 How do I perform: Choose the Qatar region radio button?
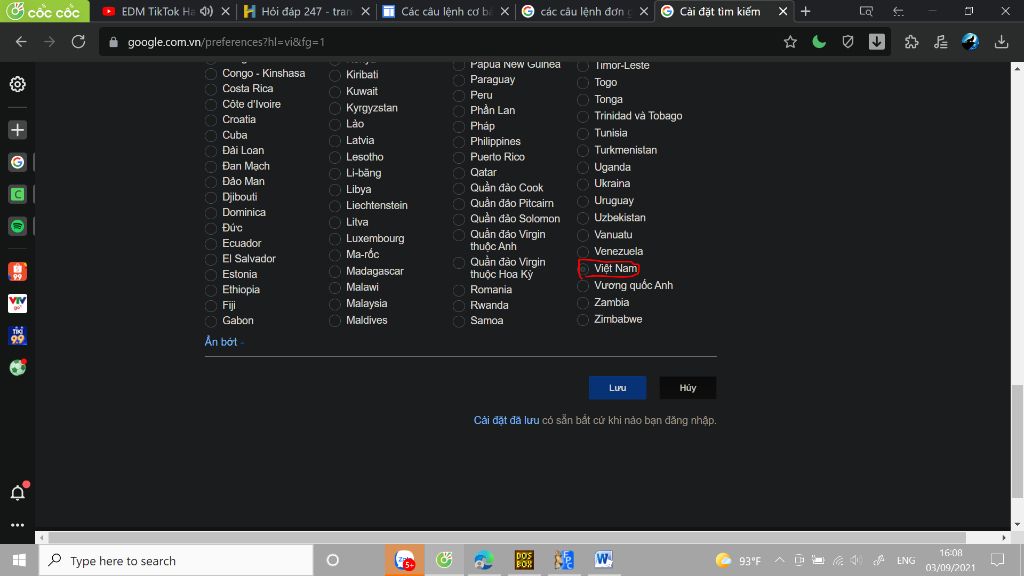pyautogui.click(x=459, y=172)
